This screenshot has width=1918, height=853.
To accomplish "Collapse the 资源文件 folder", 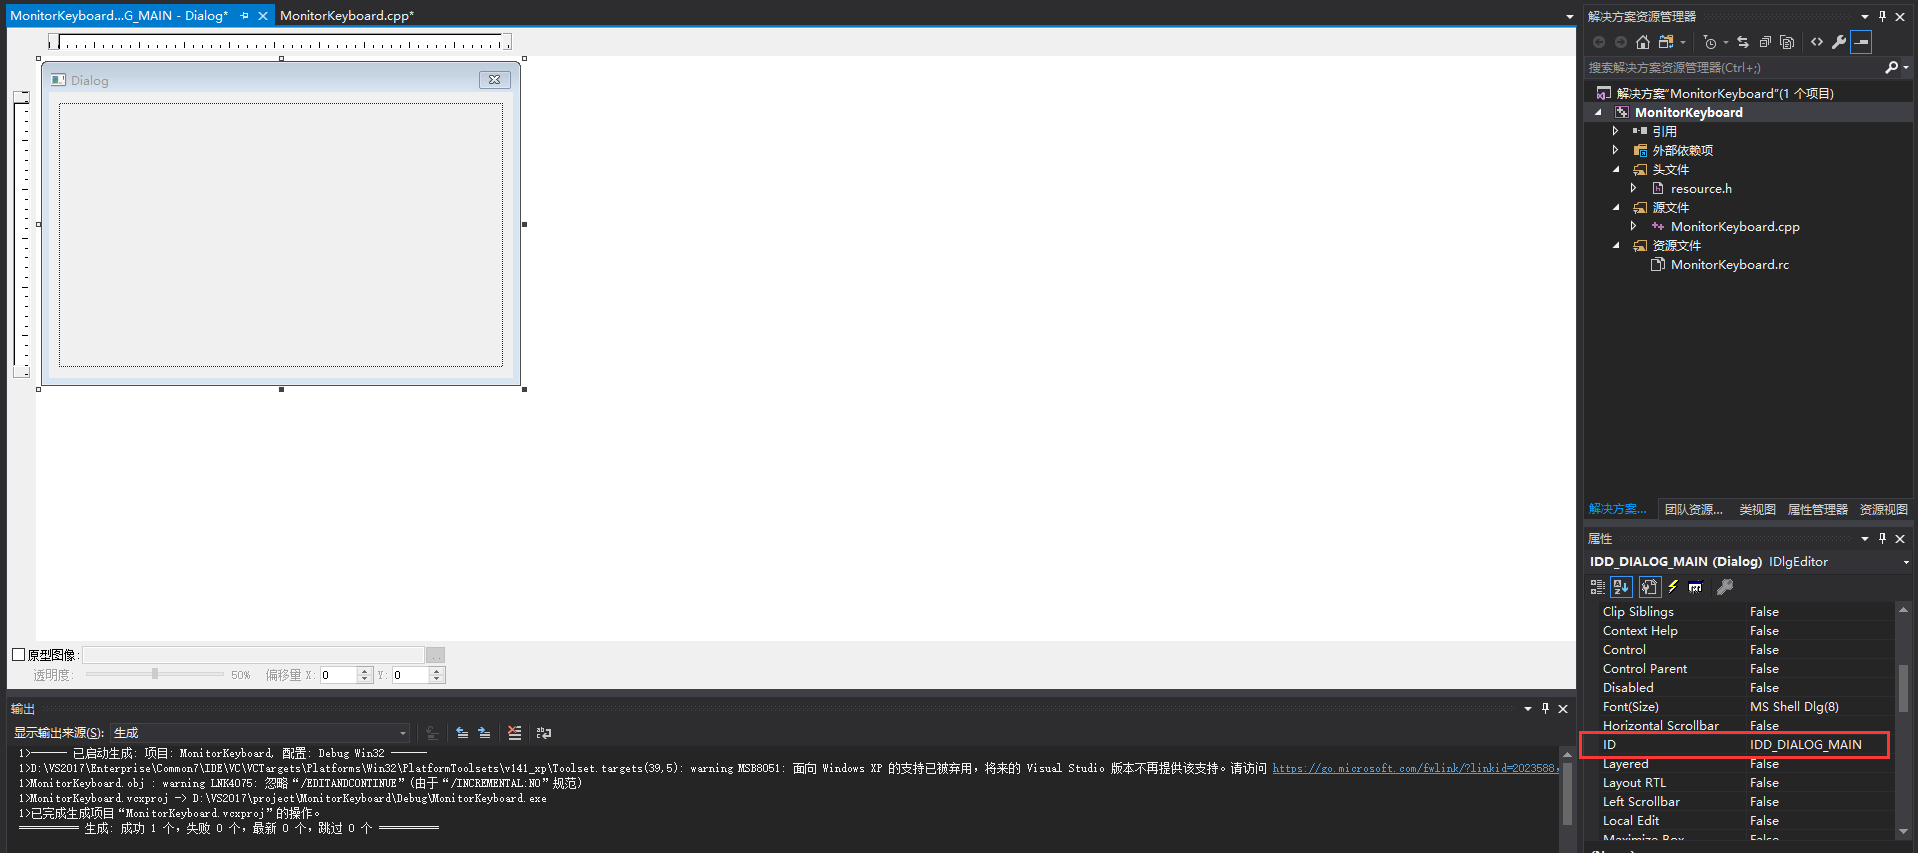I will point(1616,245).
